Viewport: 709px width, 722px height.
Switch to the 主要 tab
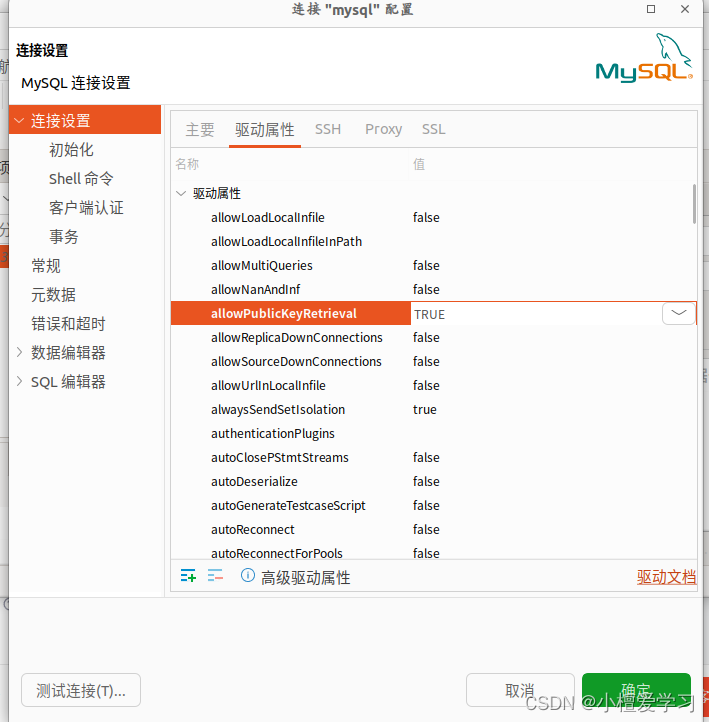(x=200, y=130)
